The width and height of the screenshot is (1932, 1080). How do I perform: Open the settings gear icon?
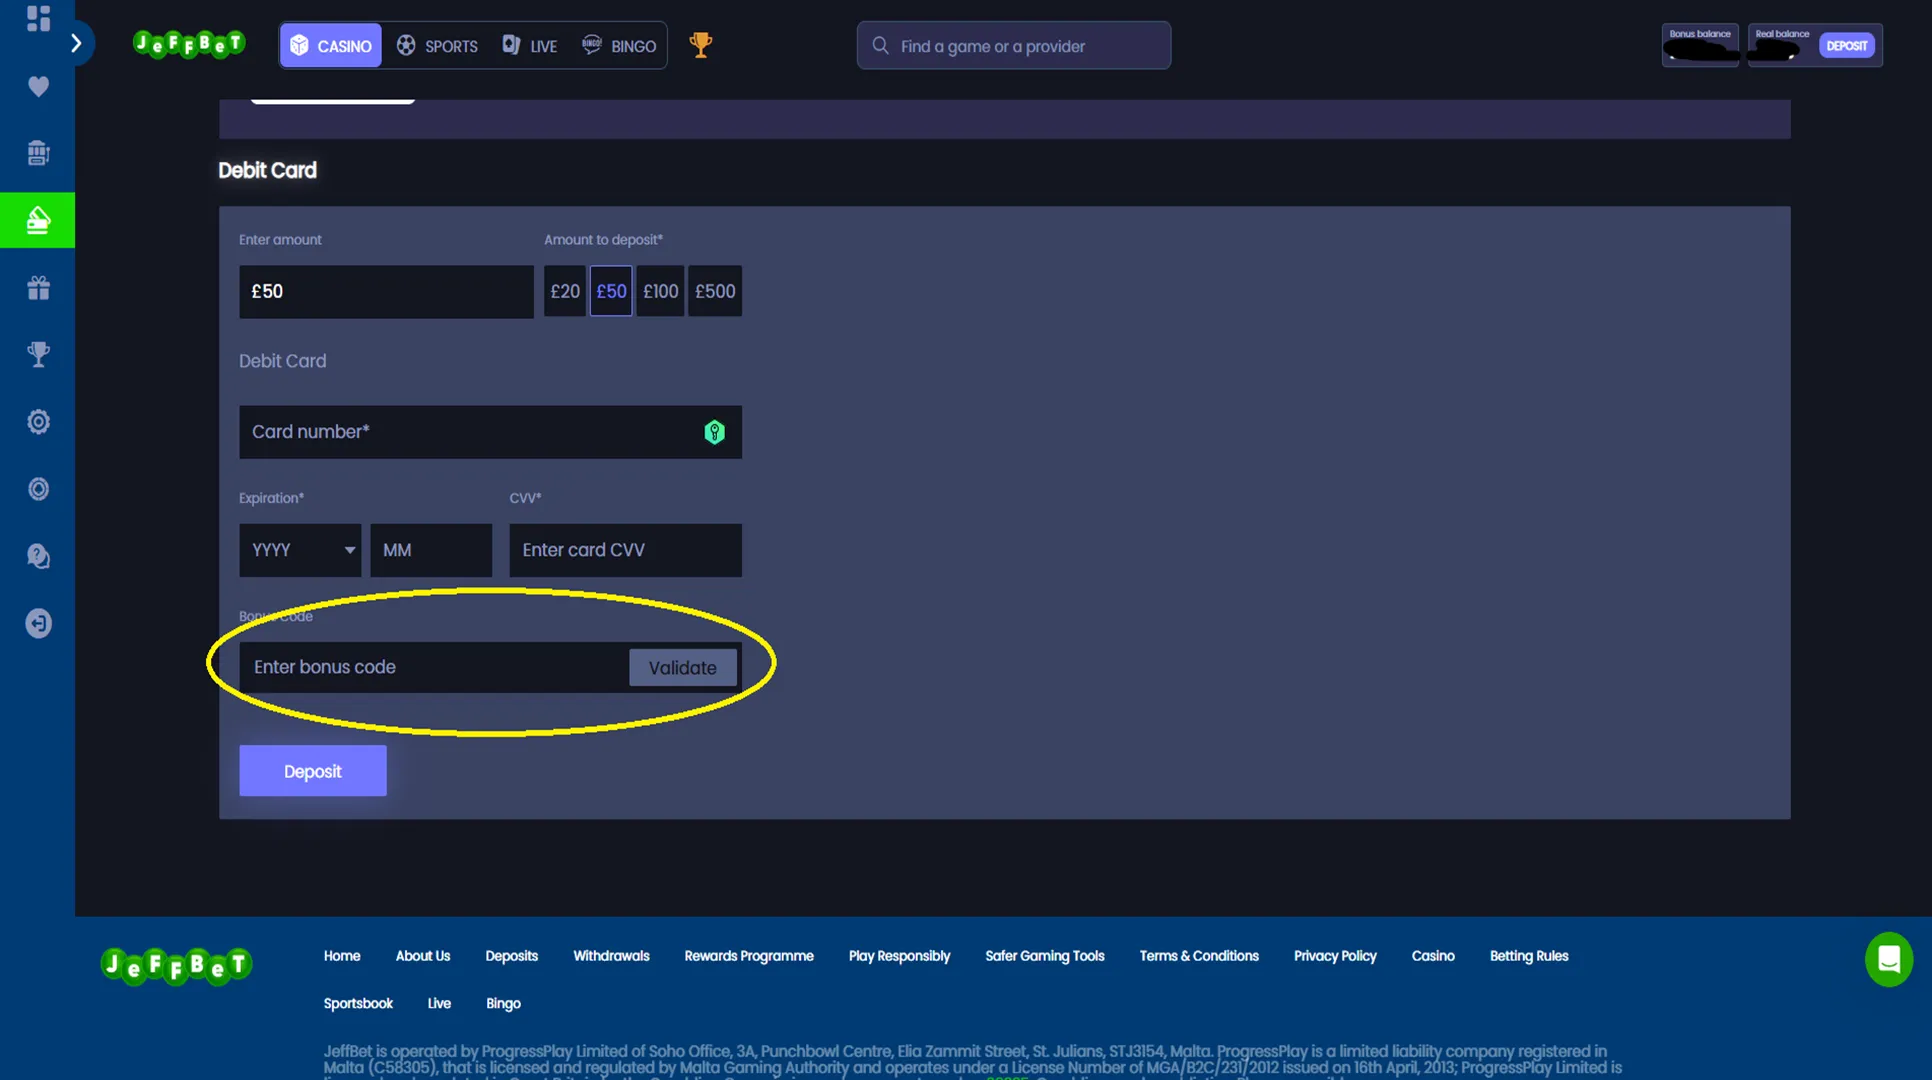pyautogui.click(x=37, y=421)
